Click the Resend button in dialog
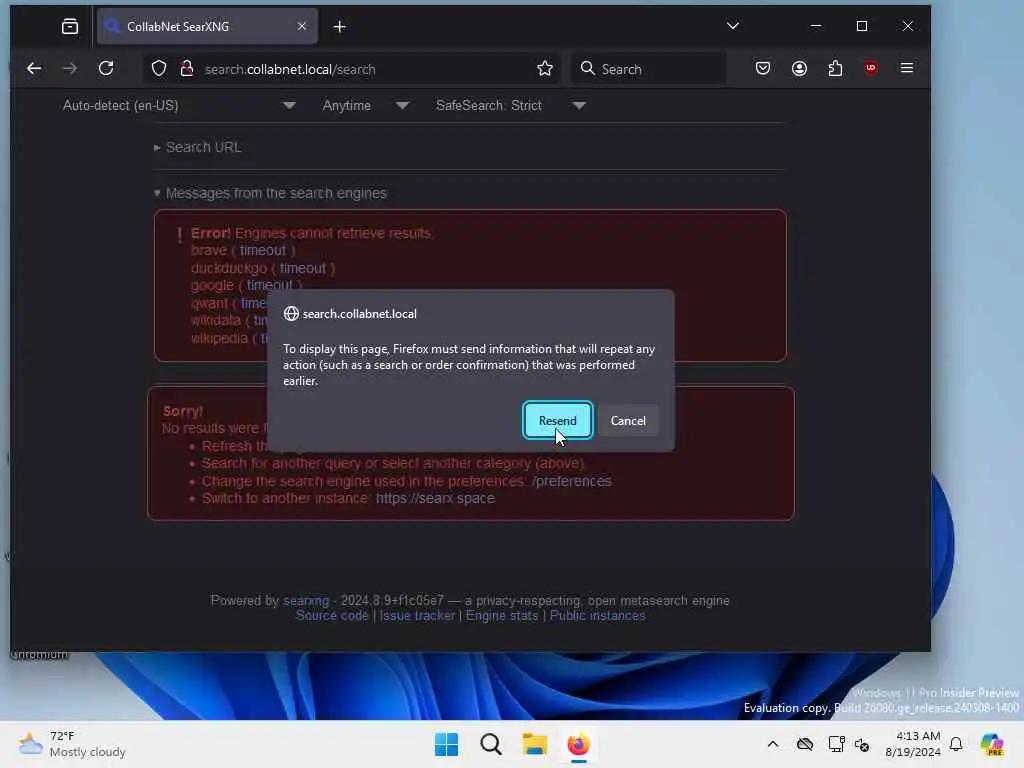This screenshot has height=768, width=1024. tap(558, 421)
